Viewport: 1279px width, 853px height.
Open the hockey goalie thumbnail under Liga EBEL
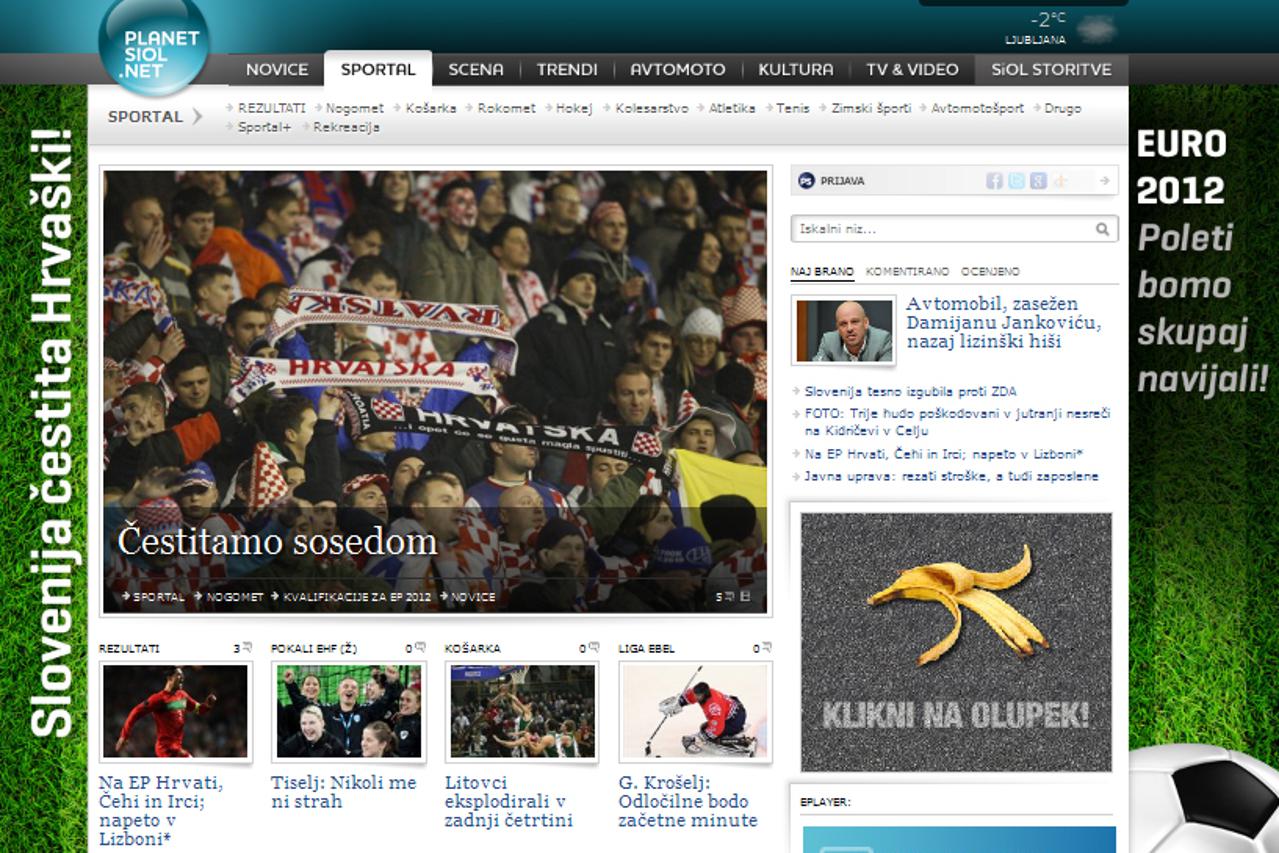(x=695, y=711)
